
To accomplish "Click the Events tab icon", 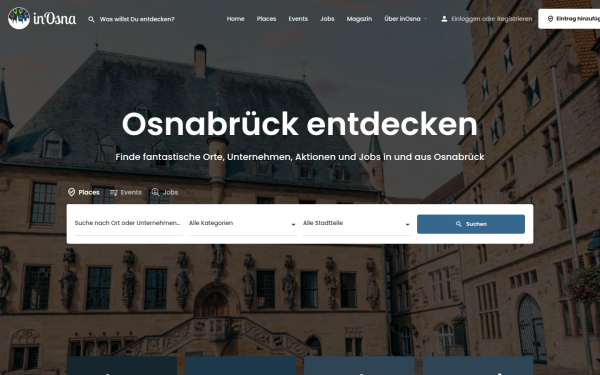I will (114, 192).
